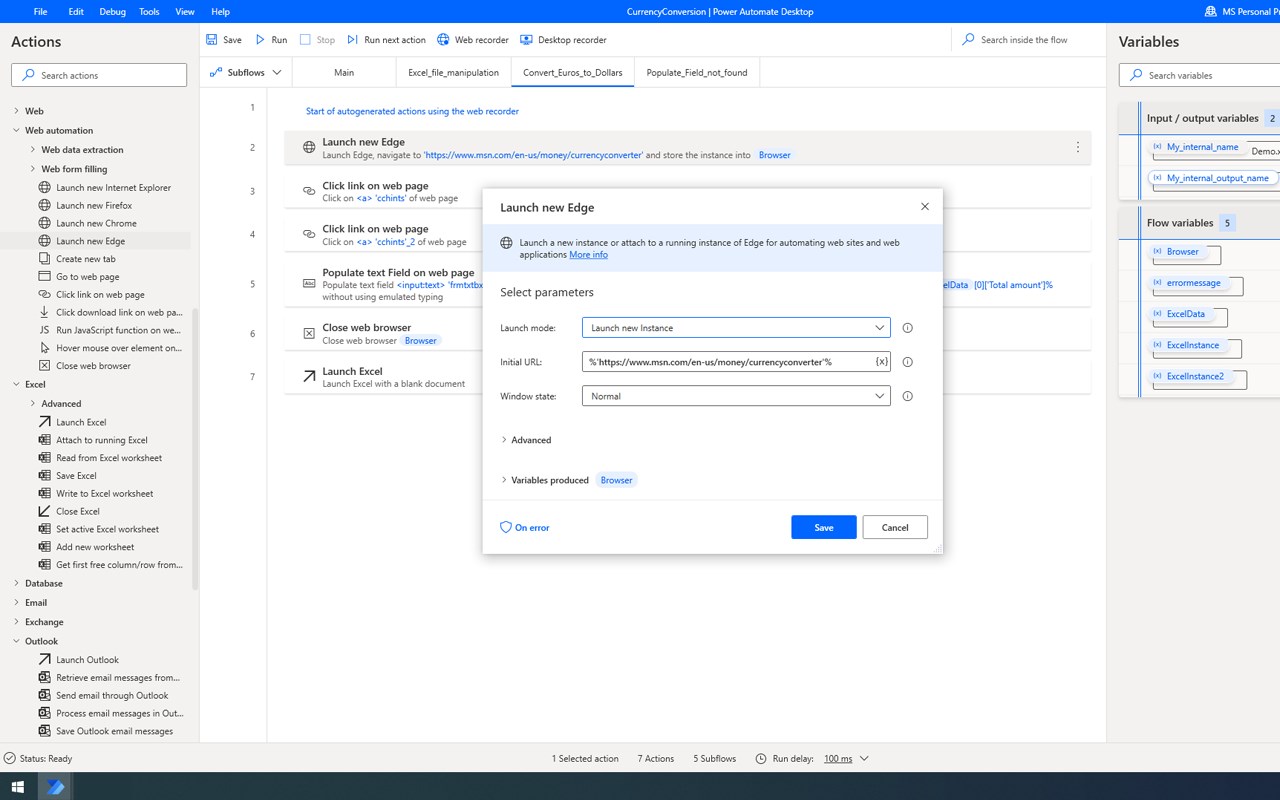Cancel the Launch new Edge dialog
Viewport: 1280px width, 800px height.
tap(895, 527)
